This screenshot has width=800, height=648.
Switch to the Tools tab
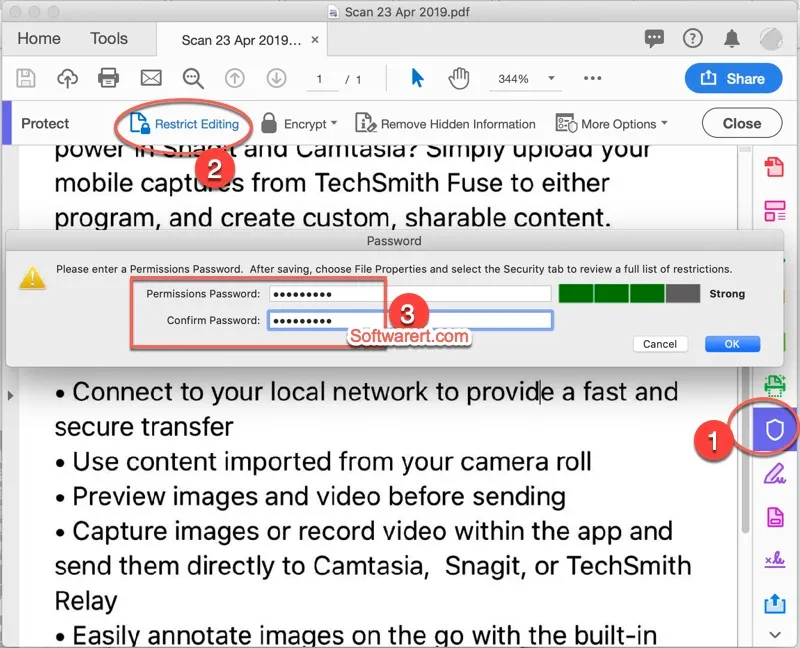(112, 38)
